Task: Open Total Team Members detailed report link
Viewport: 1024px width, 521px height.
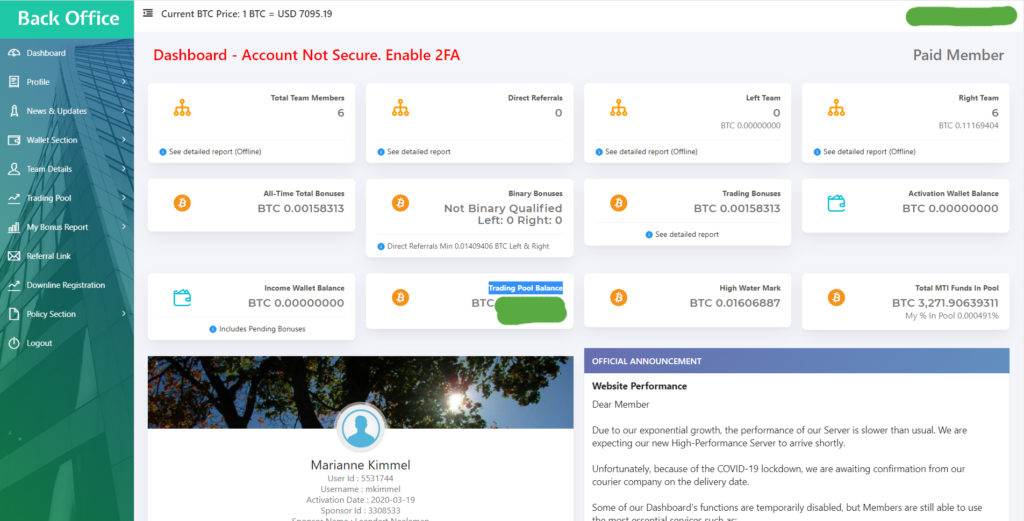Action: click(210, 151)
